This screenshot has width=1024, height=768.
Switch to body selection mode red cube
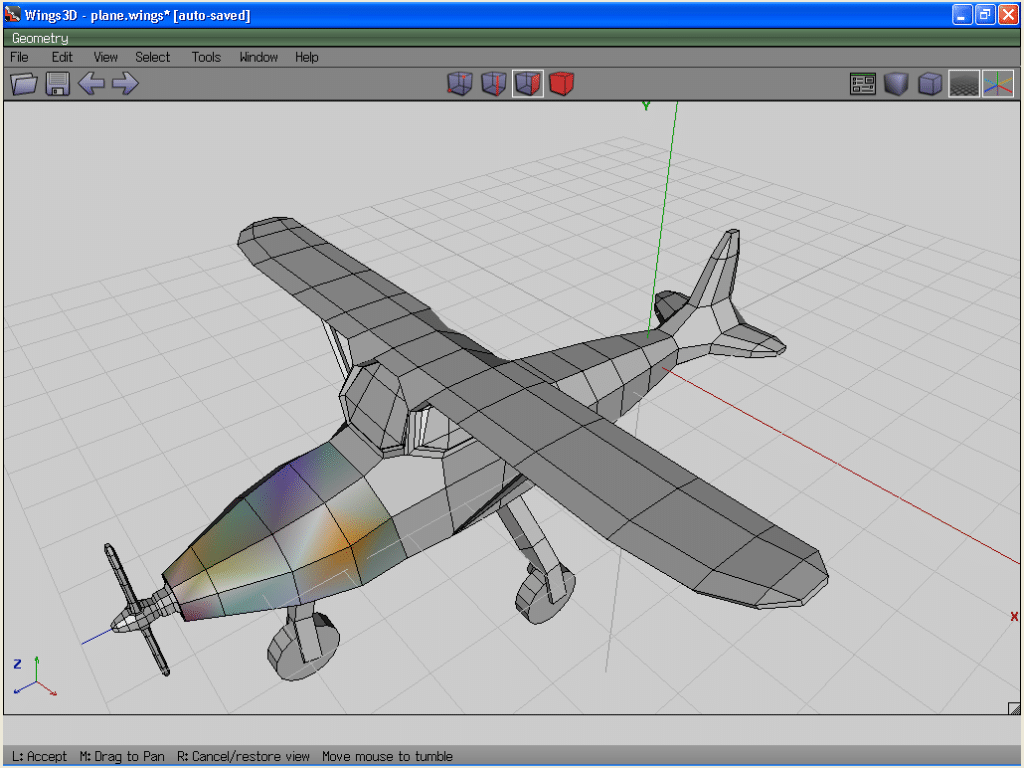coord(562,84)
